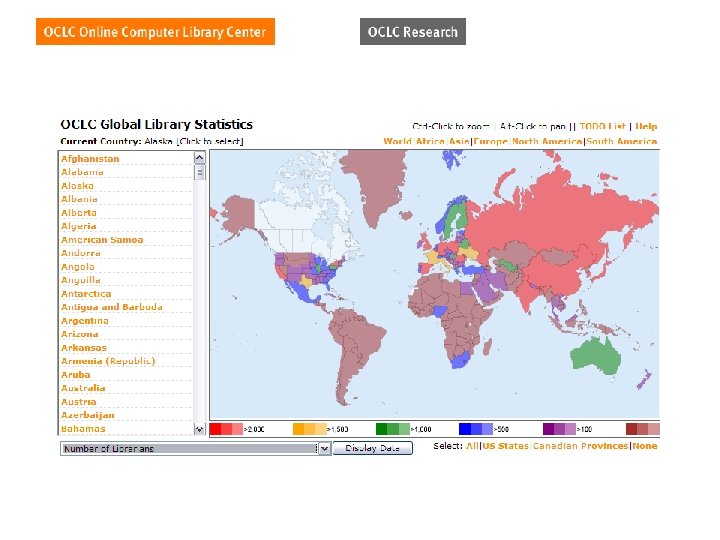Select Afghanistan in the country list
This screenshot has width=720, height=540.
[x=90, y=158]
